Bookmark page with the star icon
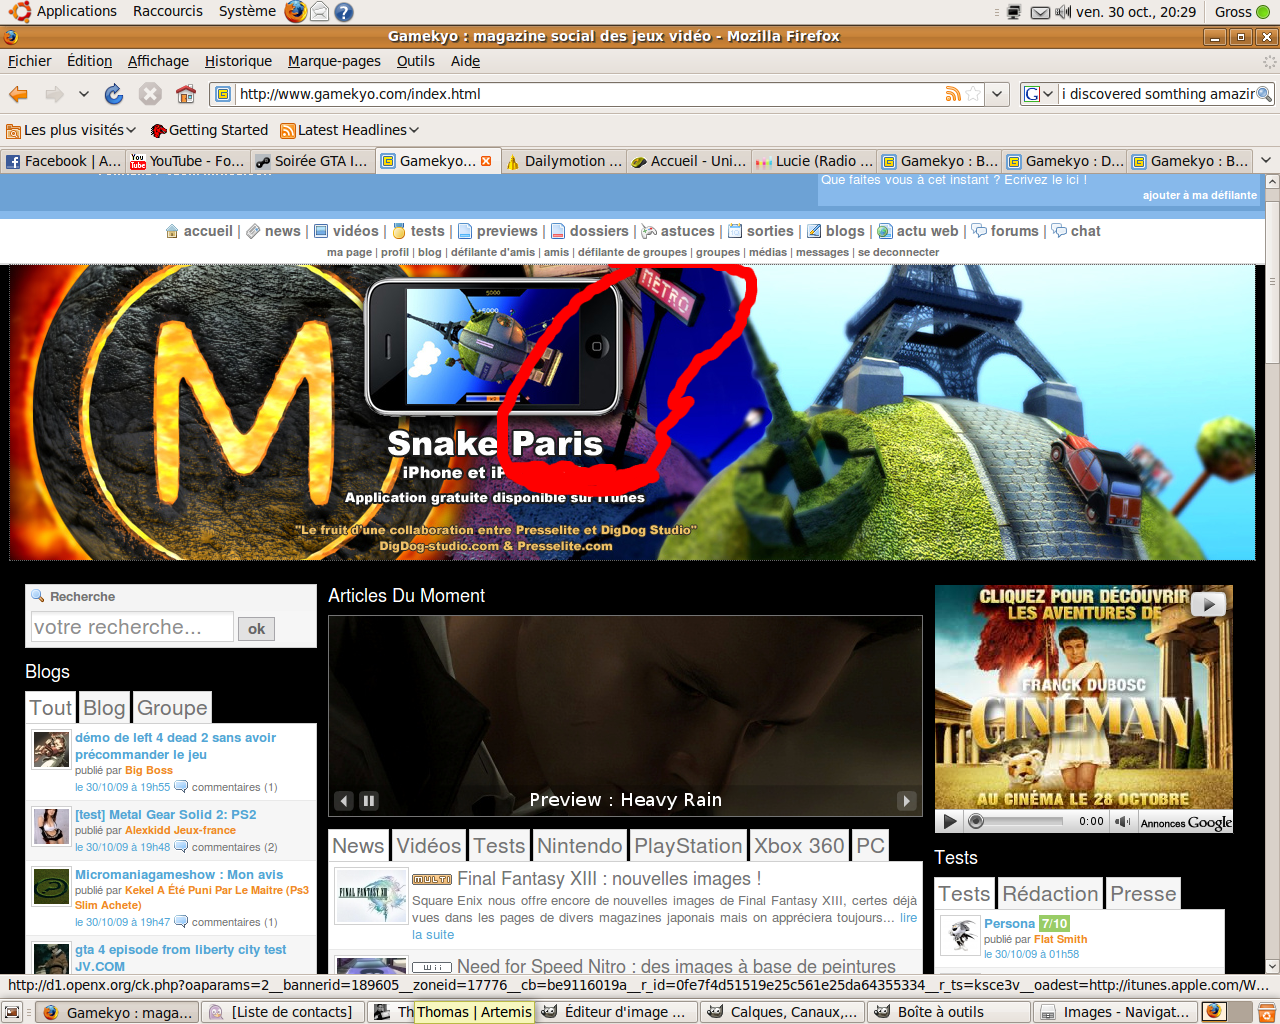The width and height of the screenshot is (1280, 1024). (973, 94)
